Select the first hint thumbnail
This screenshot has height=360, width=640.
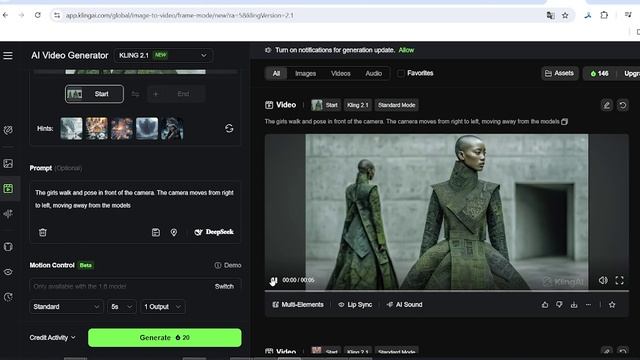(71, 129)
